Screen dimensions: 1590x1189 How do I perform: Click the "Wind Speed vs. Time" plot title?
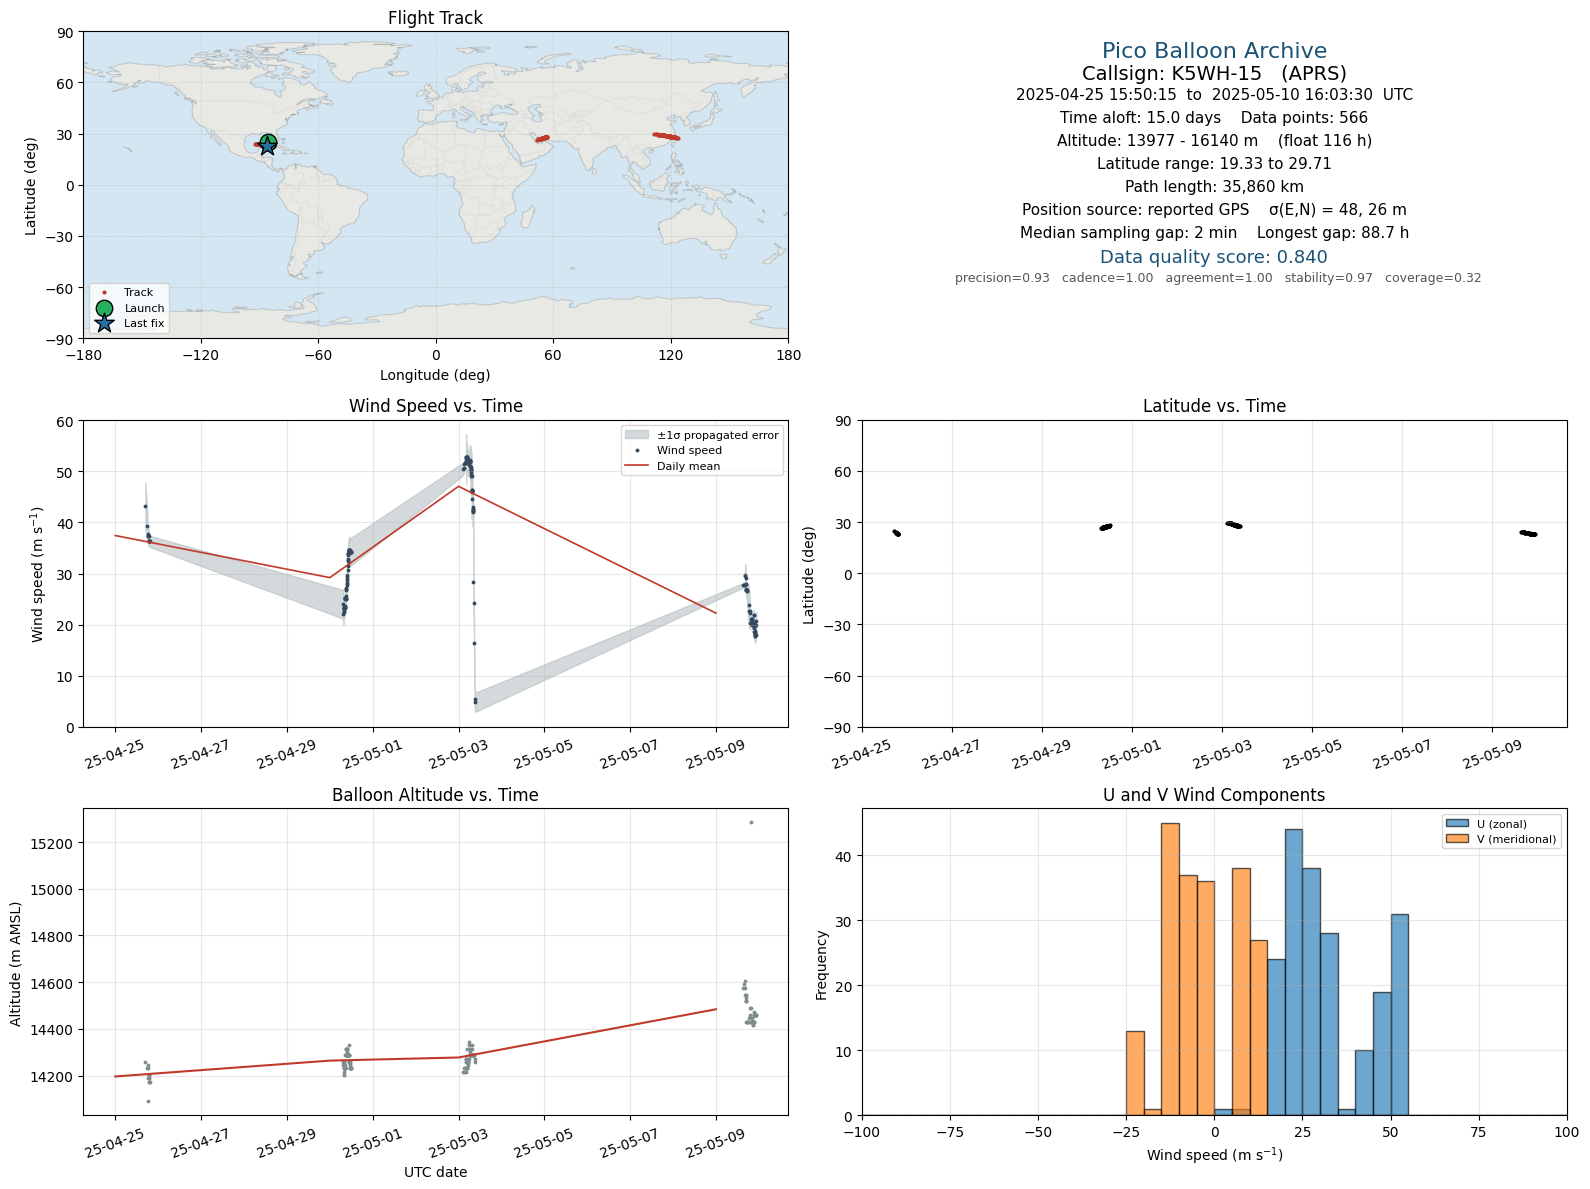(x=435, y=406)
